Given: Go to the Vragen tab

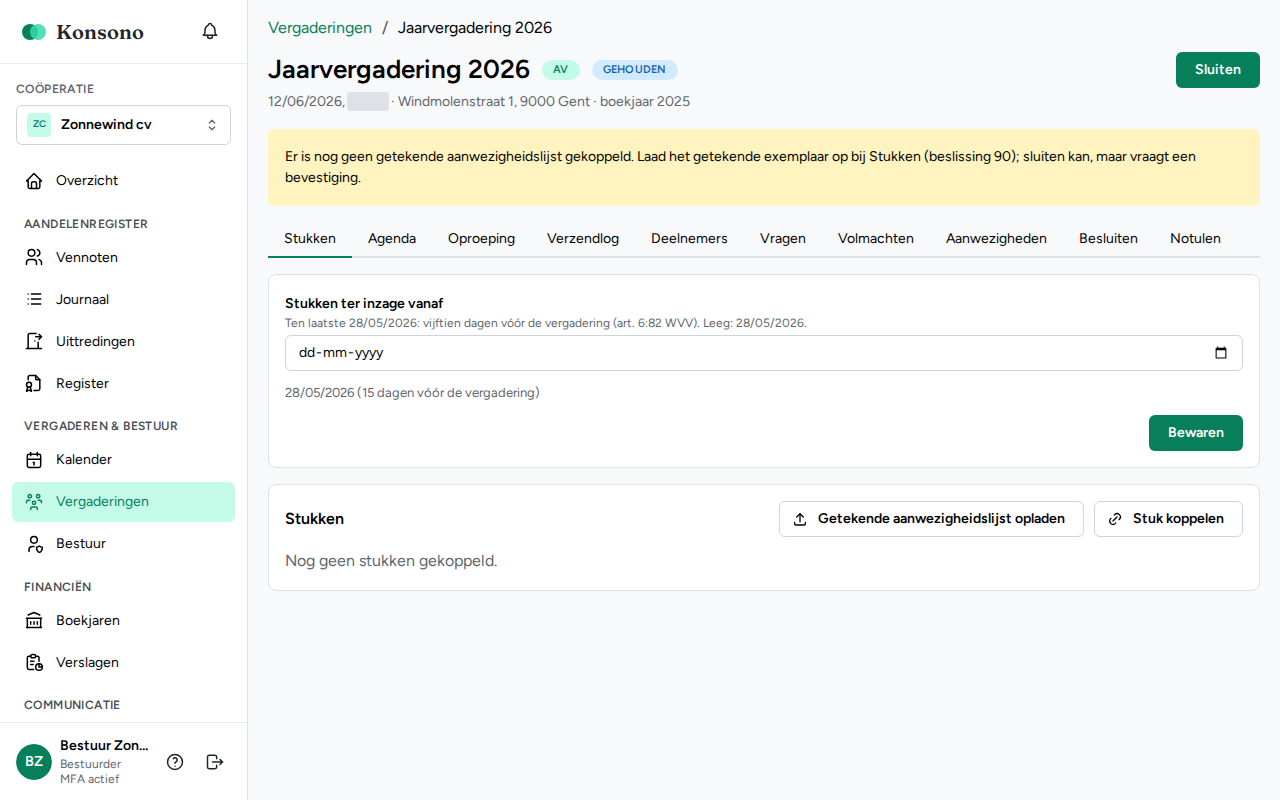Looking at the screenshot, I should coord(783,239).
